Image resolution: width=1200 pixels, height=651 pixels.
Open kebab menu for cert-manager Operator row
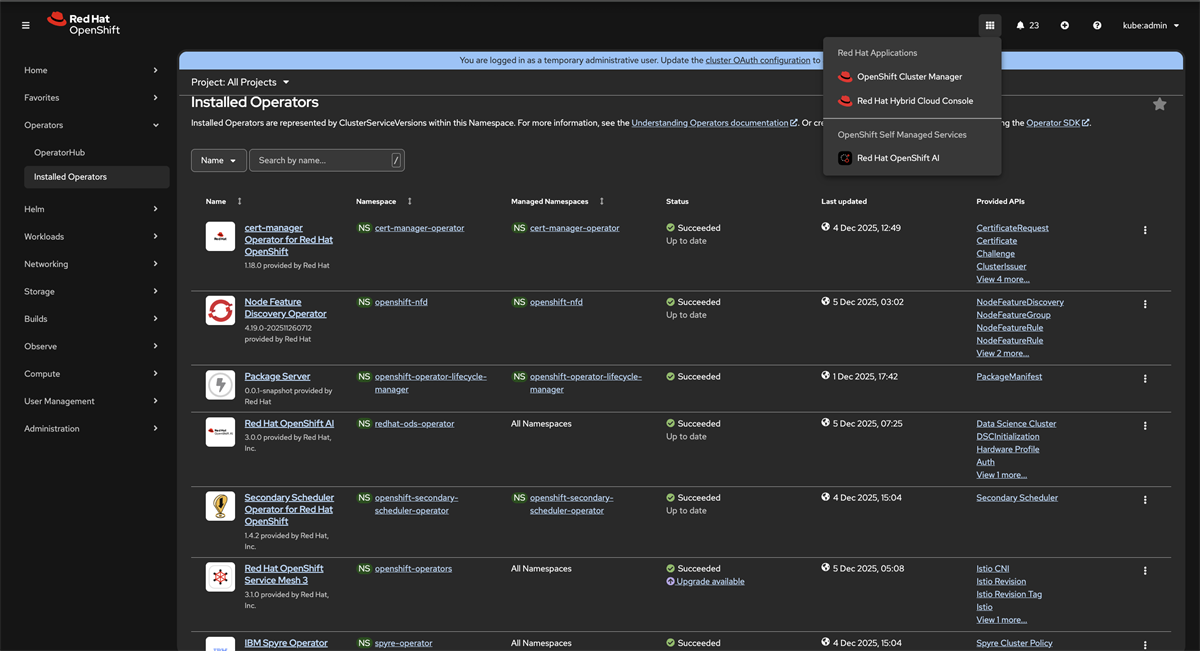[x=1145, y=230]
